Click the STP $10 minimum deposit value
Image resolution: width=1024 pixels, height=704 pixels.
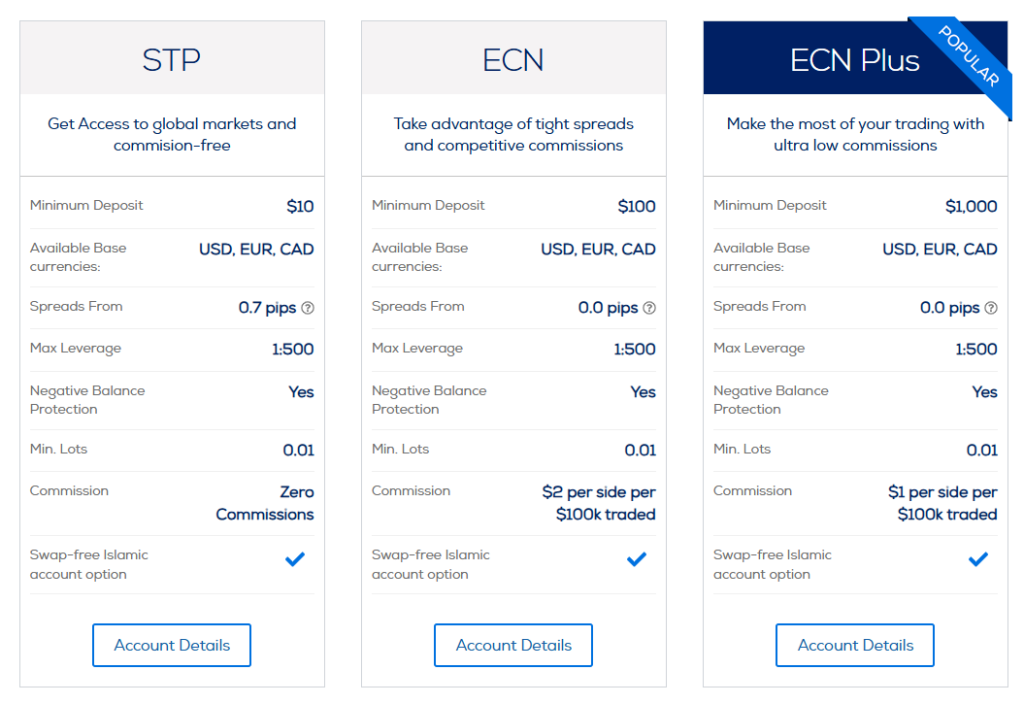pos(300,207)
